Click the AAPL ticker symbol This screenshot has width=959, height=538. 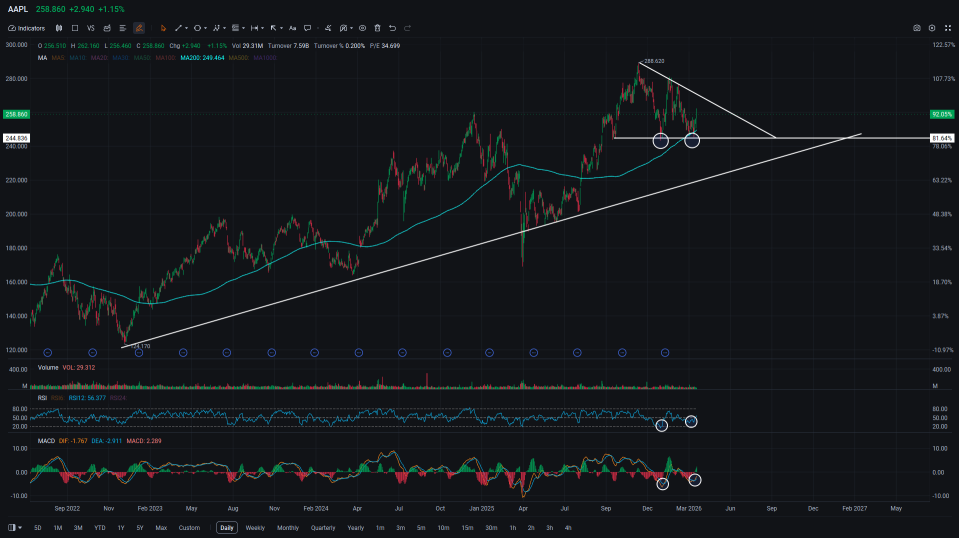[18, 9]
